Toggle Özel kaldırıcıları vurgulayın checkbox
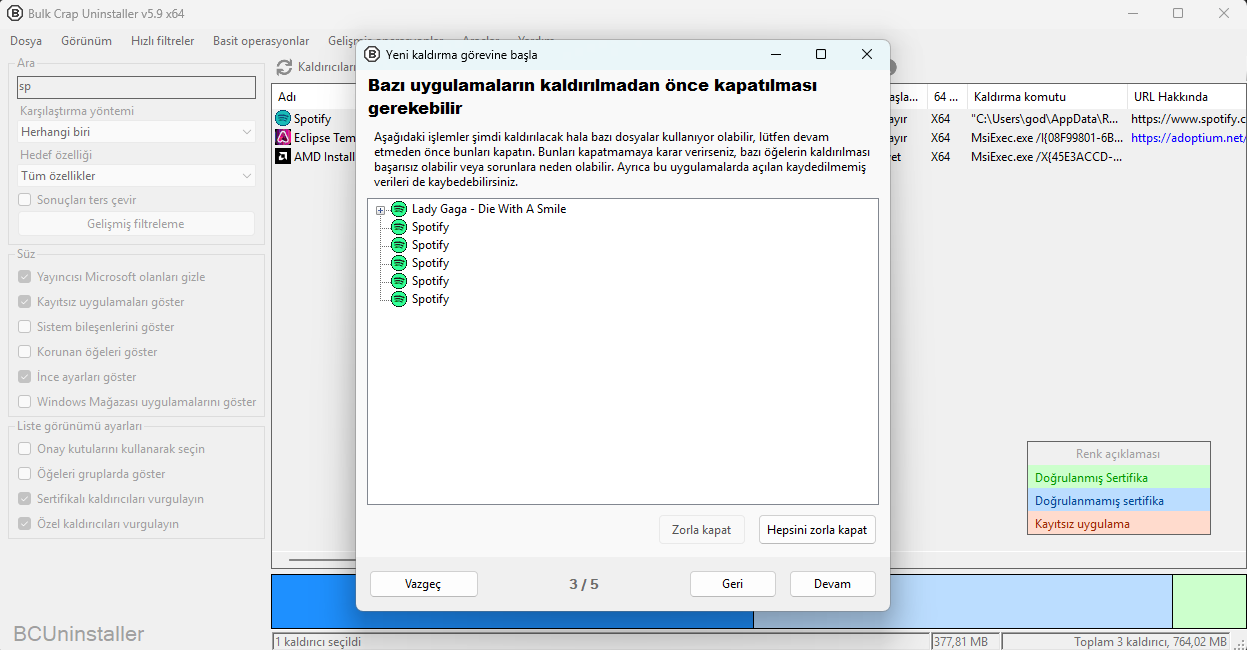Screen dimensions: 1247x650 [x=26, y=524]
